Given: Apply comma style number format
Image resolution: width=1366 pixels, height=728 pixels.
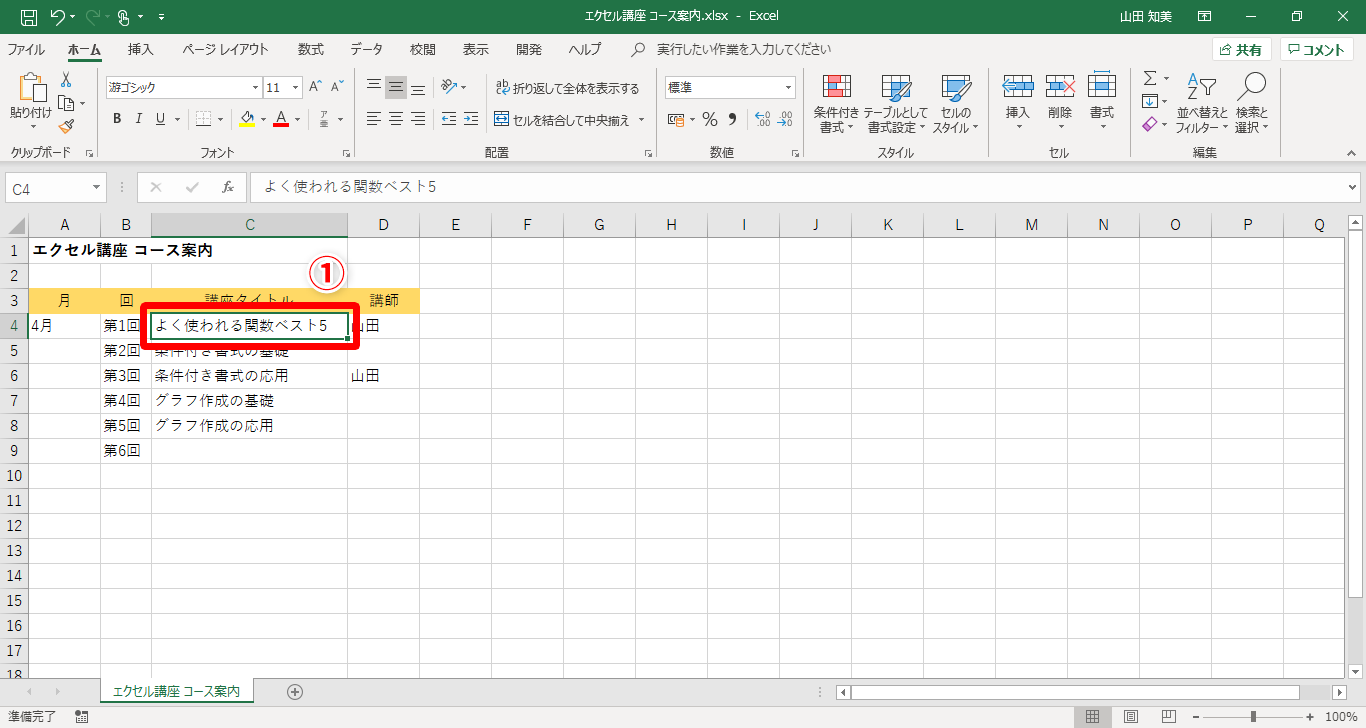Looking at the screenshot, I should click(732, 119).
